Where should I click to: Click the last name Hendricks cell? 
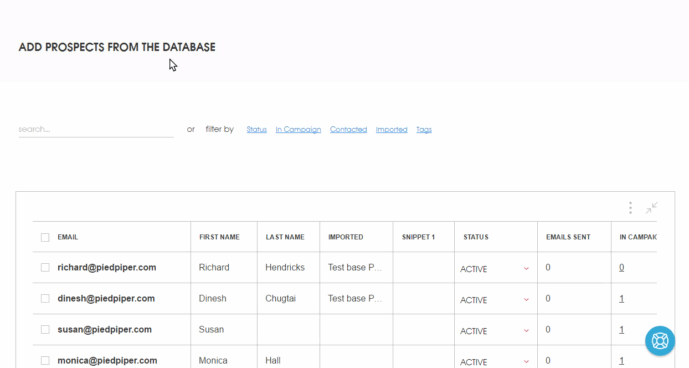(x=285, y=267)
